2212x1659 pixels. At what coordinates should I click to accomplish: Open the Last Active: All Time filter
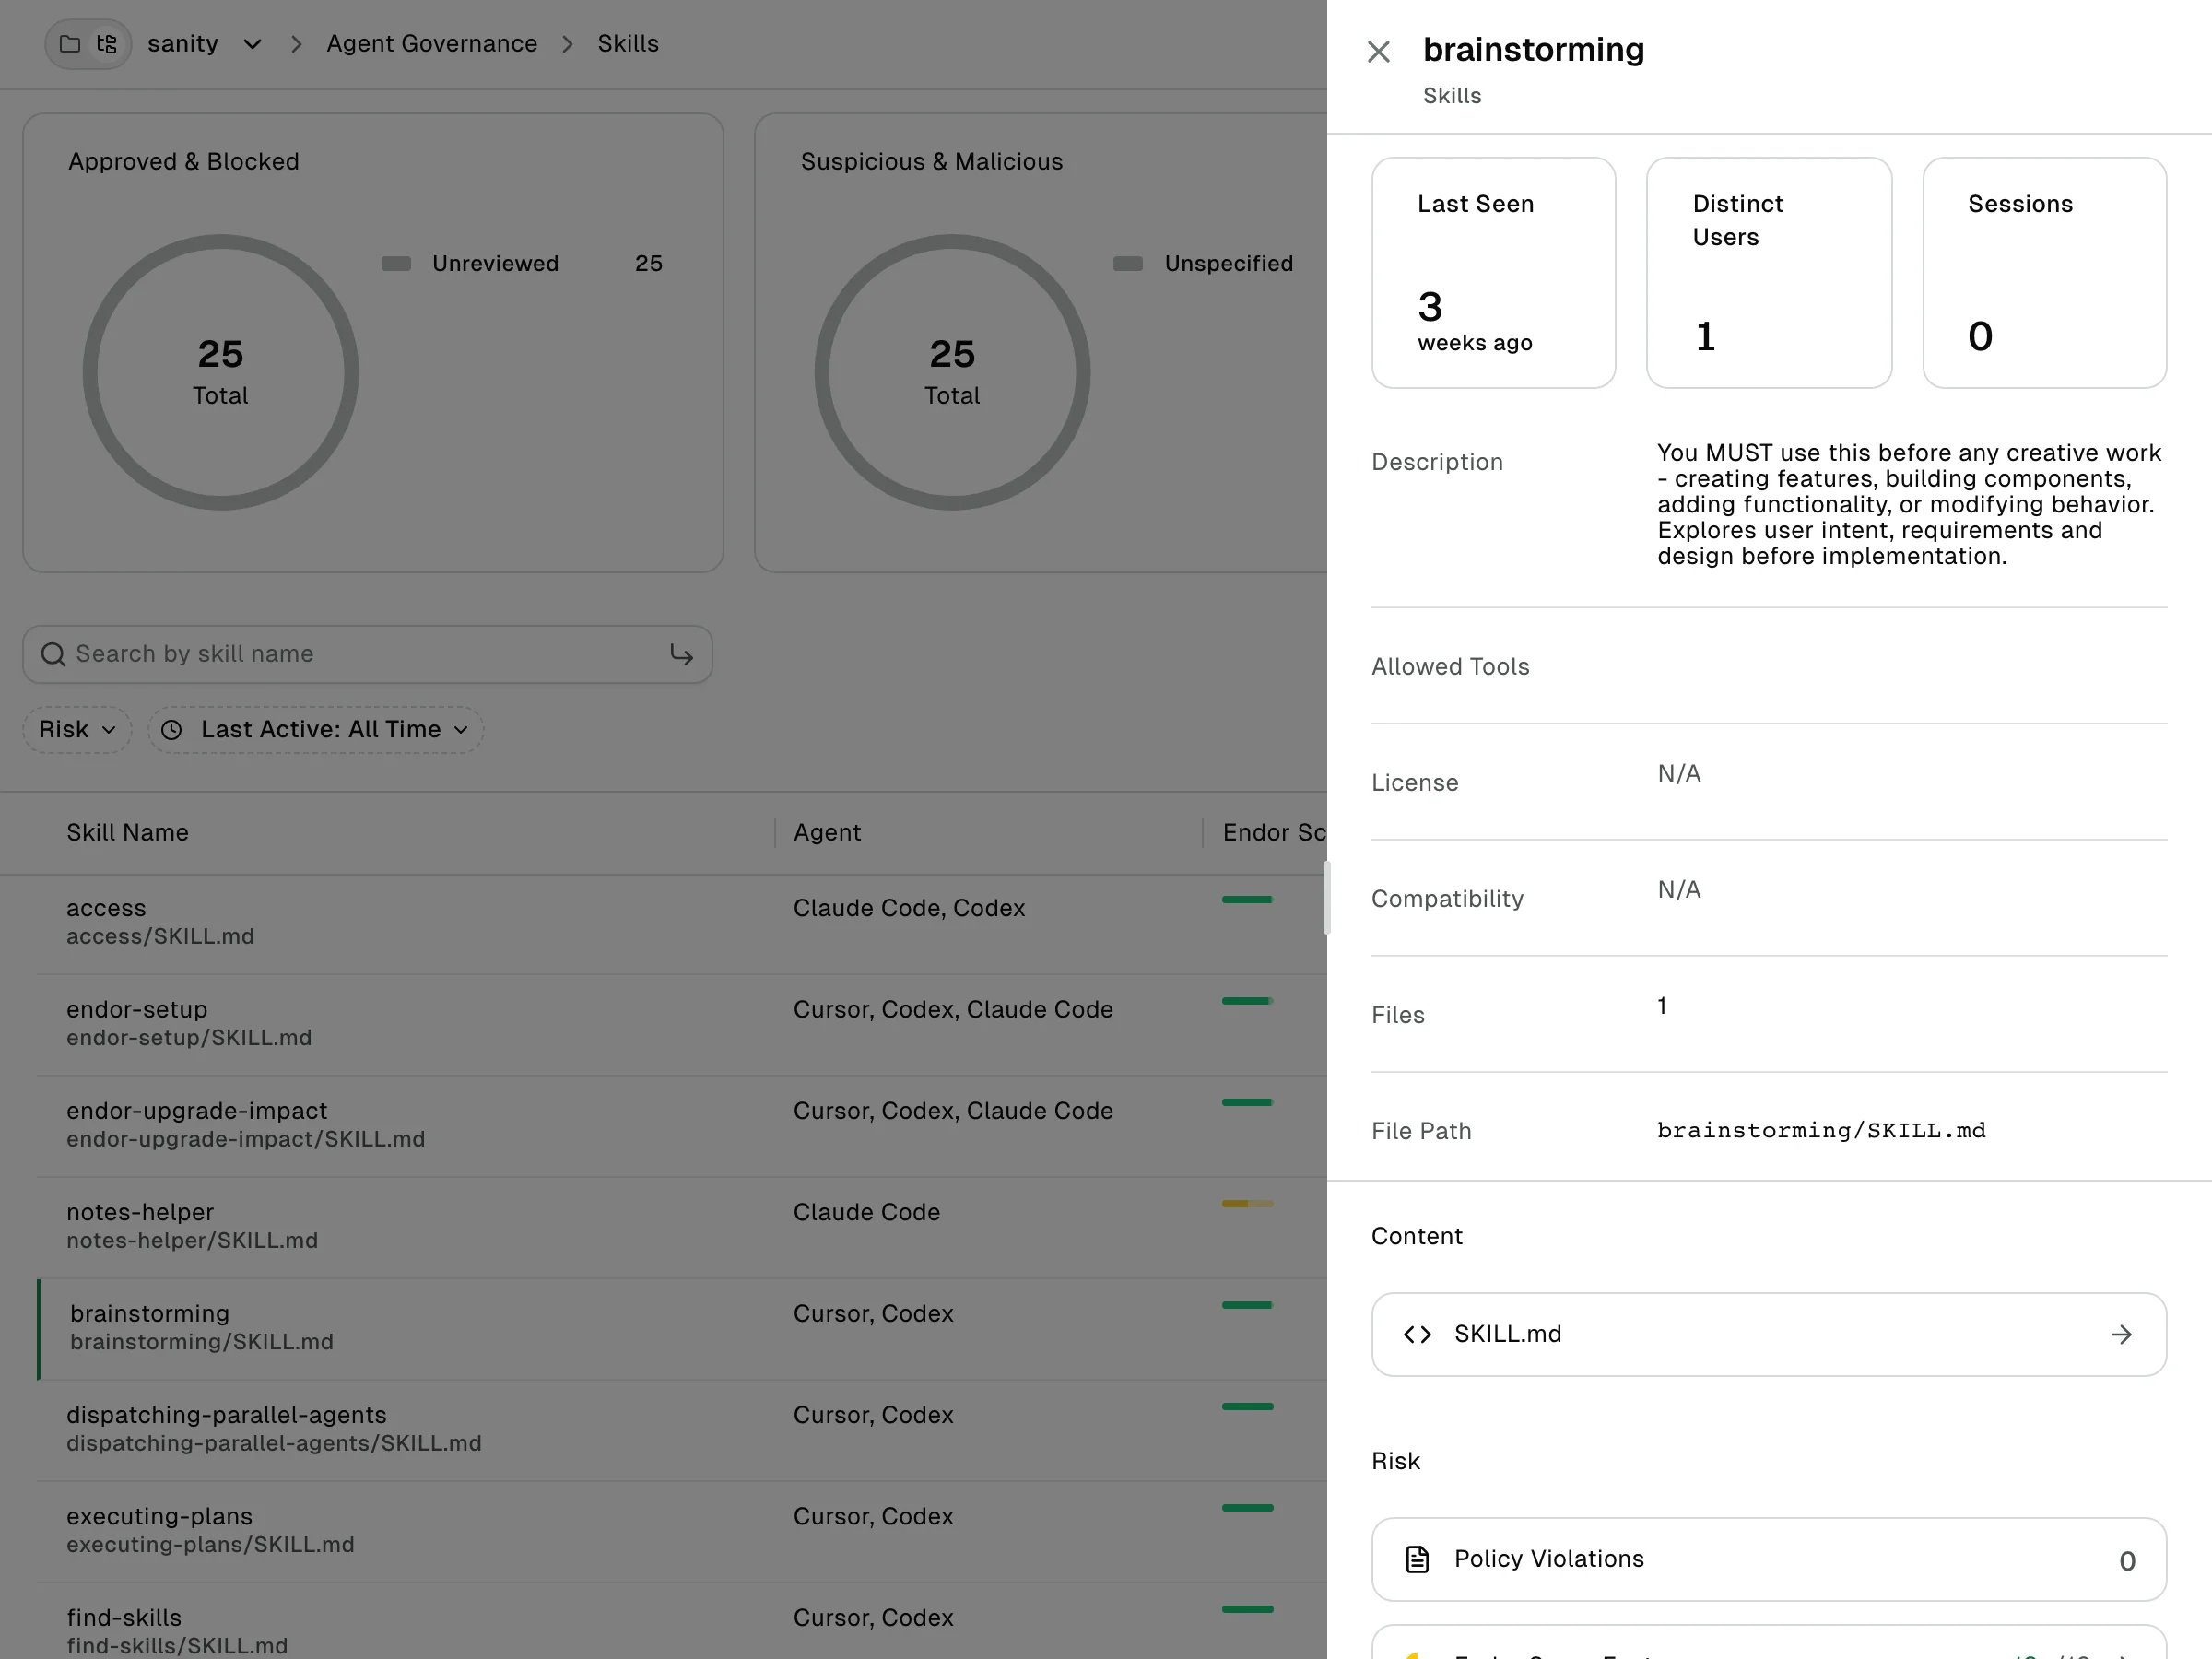point(316,729)
